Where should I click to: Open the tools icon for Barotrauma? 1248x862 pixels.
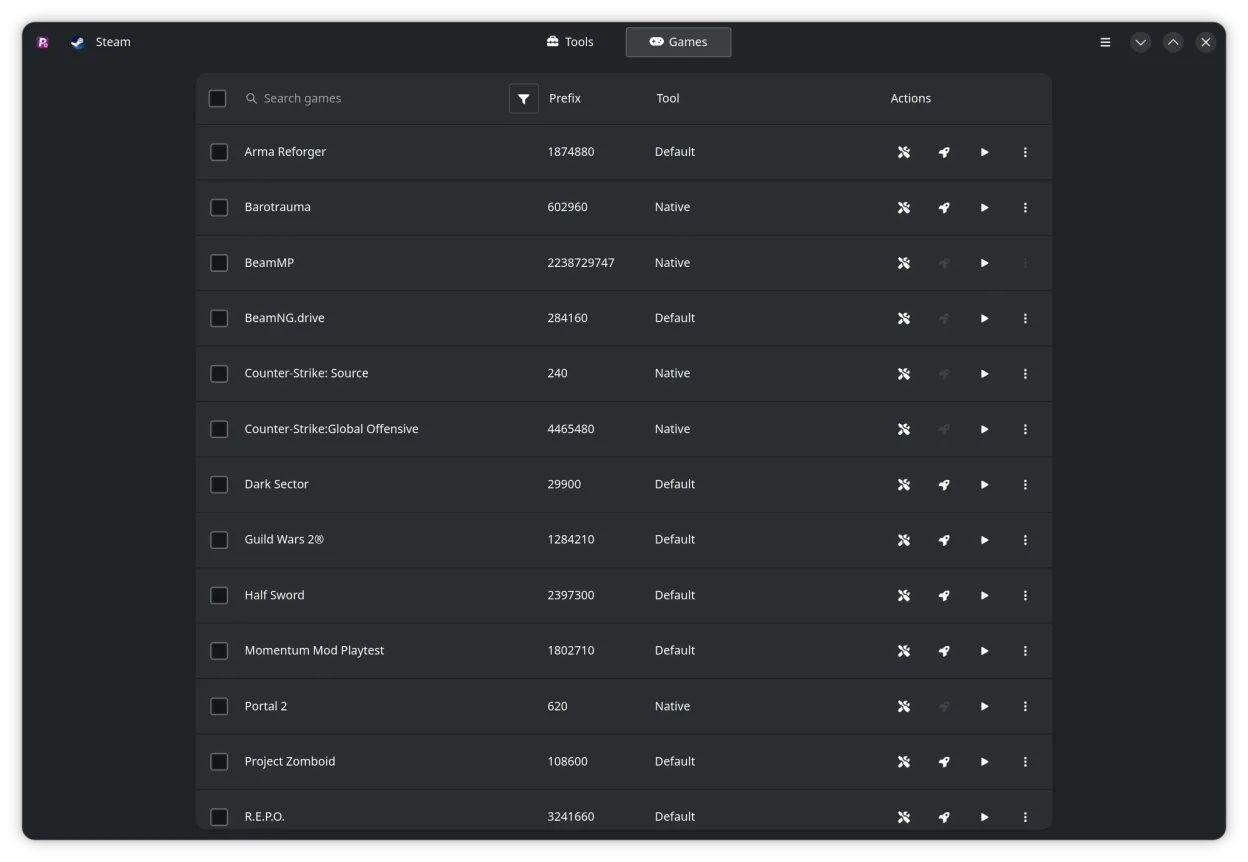pyautogui.click(x=903, y=208)
